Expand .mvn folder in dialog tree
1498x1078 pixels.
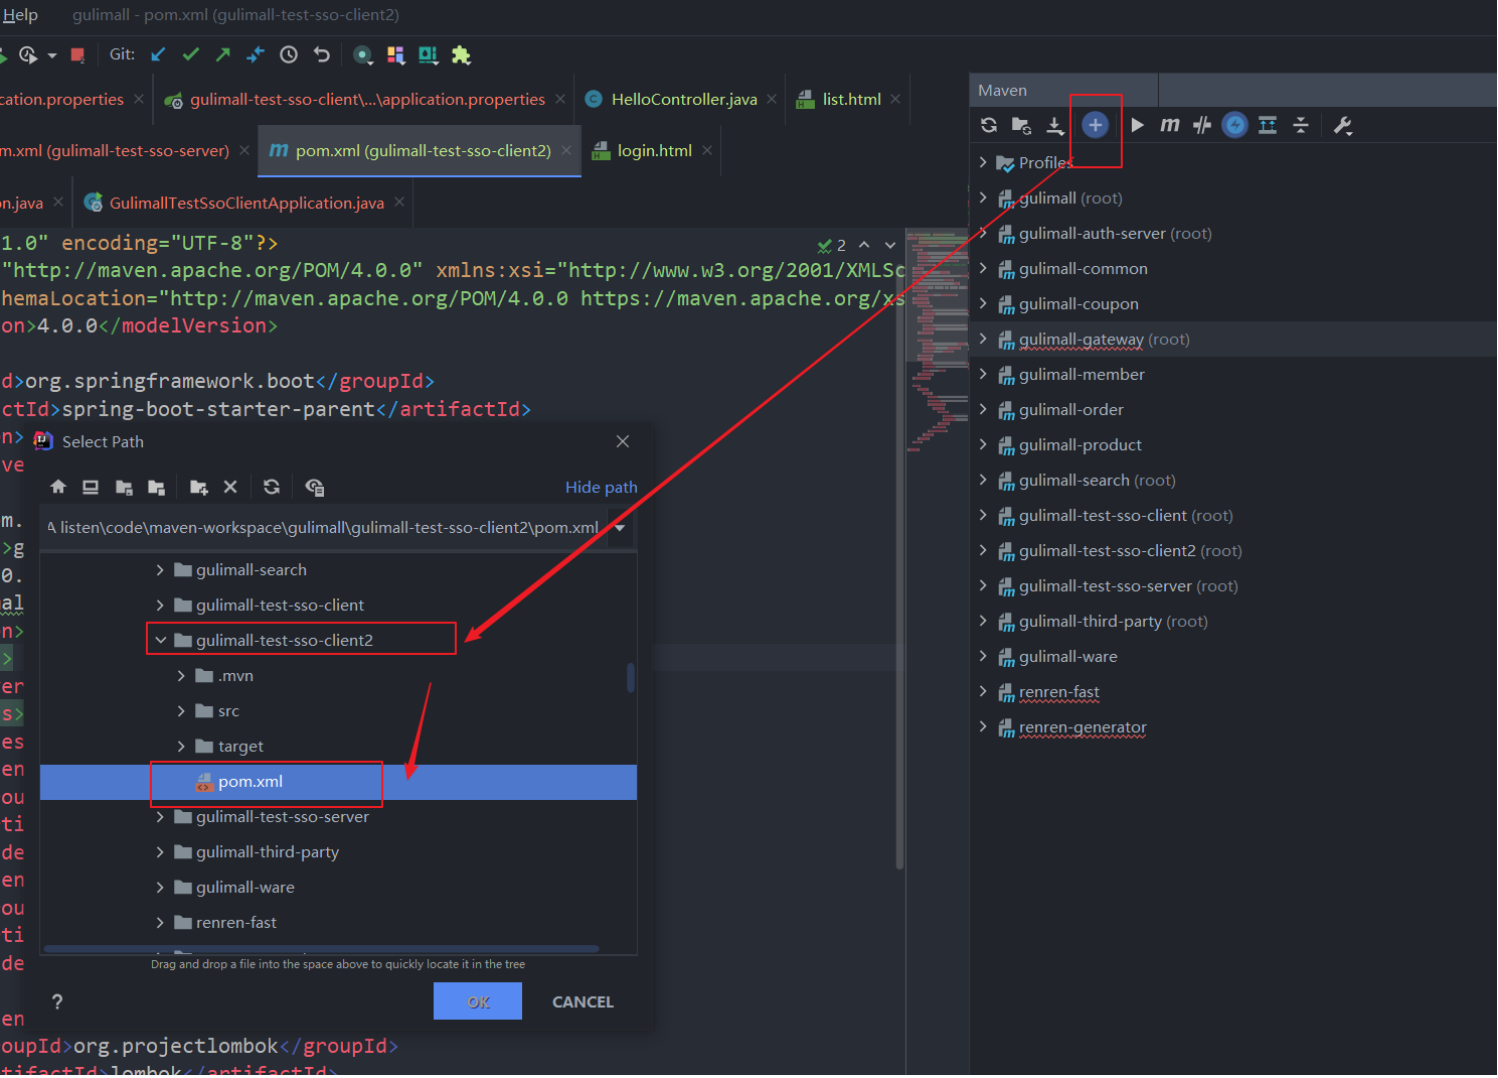pyautogui.click(x=181, y=676)
